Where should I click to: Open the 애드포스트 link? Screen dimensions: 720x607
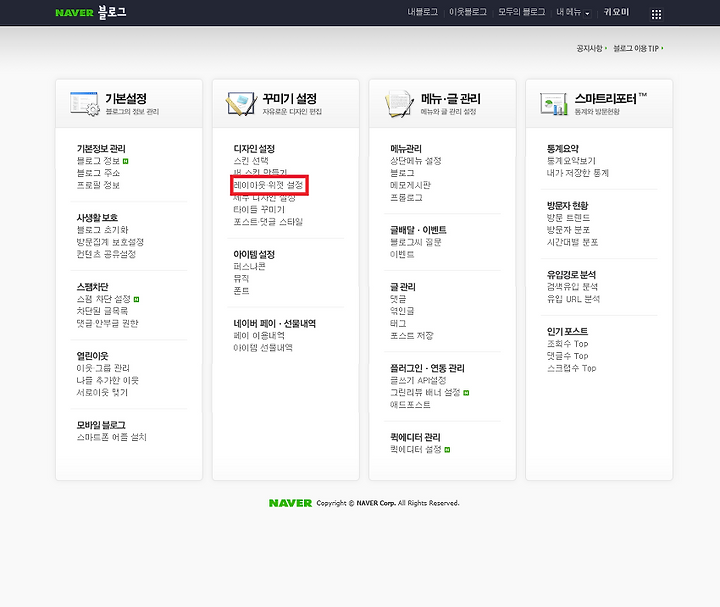pos(411,405)
